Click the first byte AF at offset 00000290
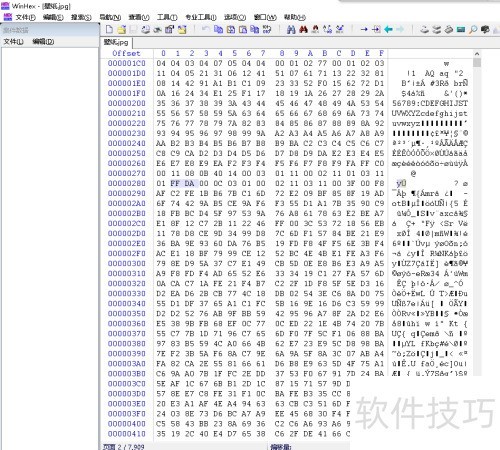This screenshot has width=500, height=450. [161, 193]
